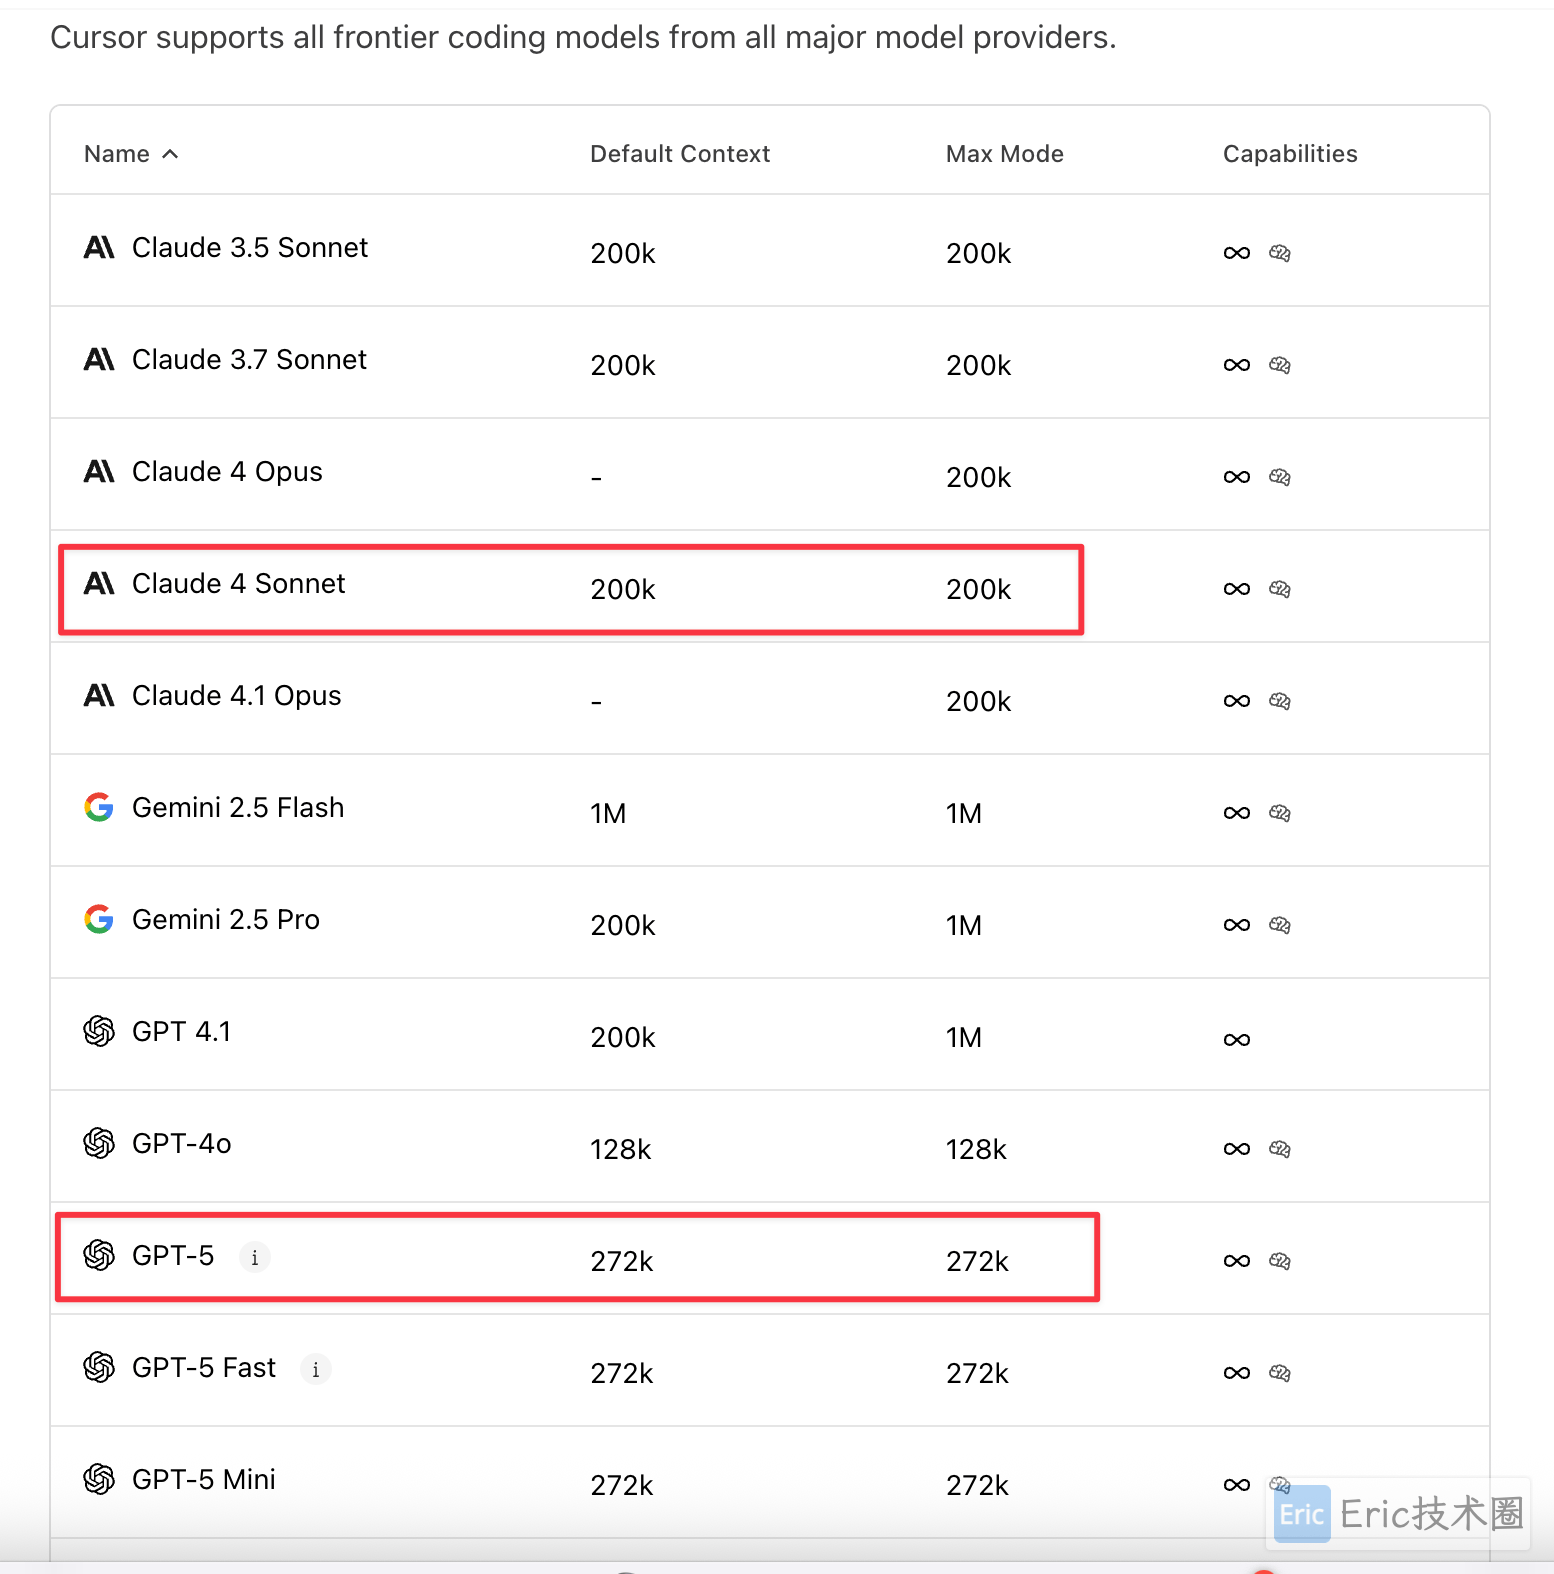This screenshot has height=1574, width=1554.
Task: Open the info icon next to GPT-5 Fast
Action: (316, 1369)
